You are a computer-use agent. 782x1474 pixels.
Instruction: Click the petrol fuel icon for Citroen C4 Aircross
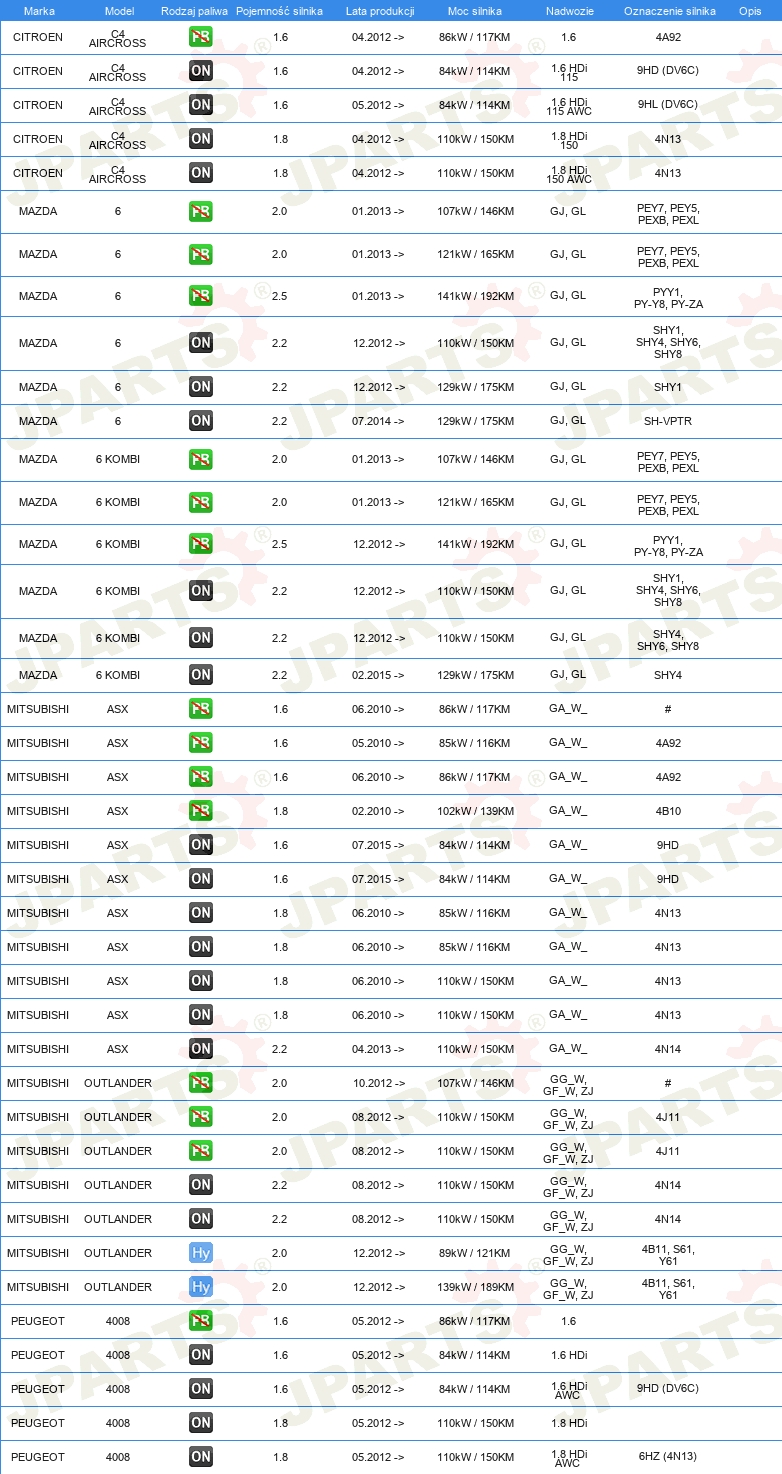pyautogui.click(x=201, y=37)
